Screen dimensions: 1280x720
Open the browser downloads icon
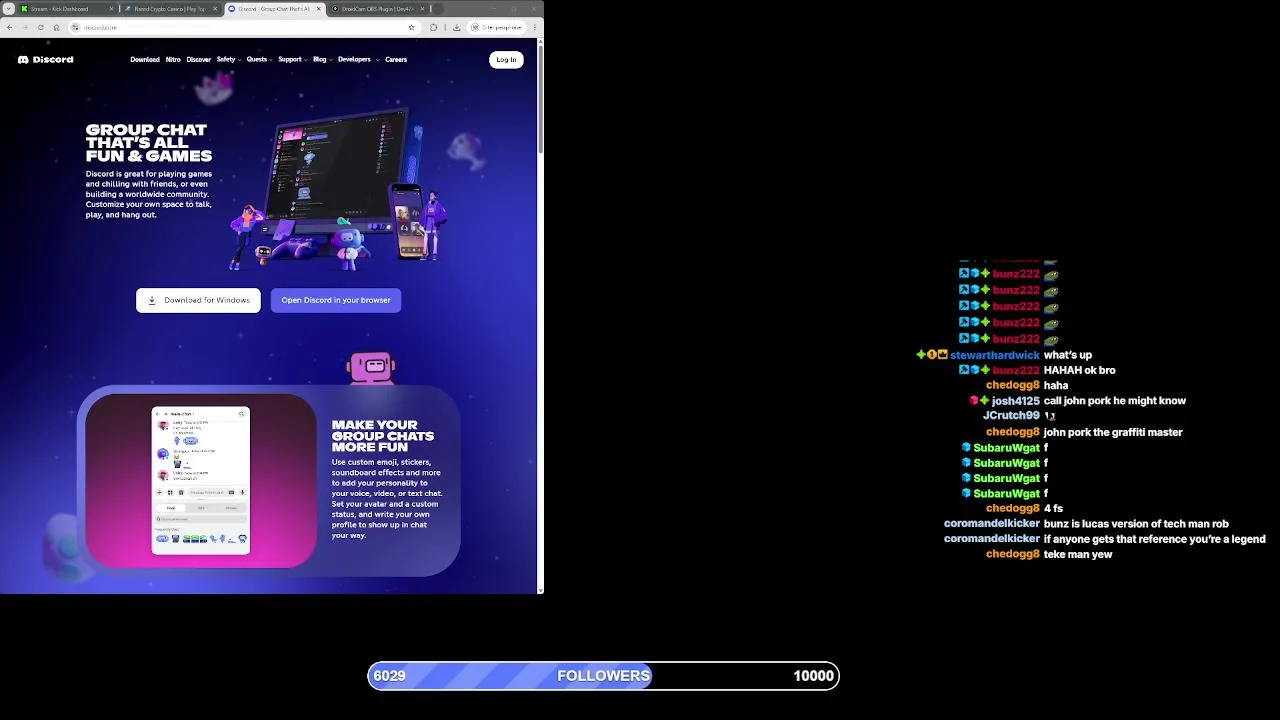pos(456,27)
